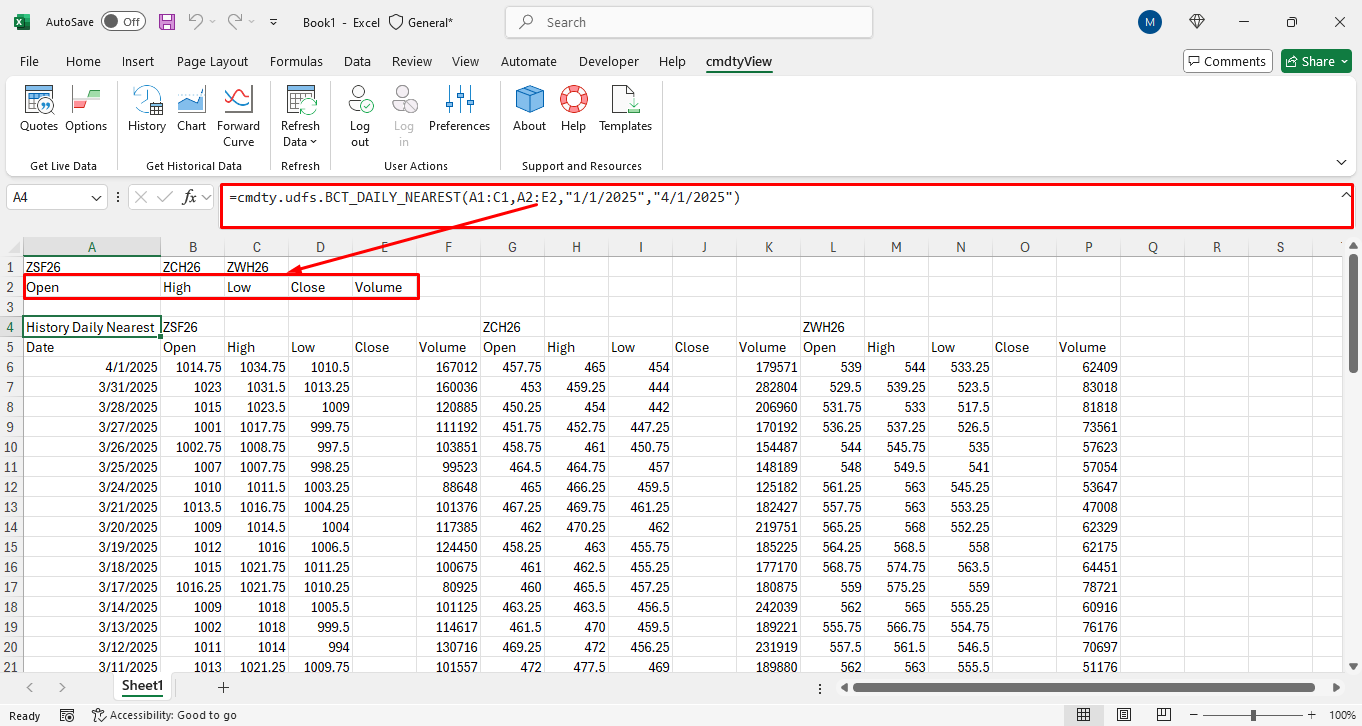Select cell L4 containing ZWH26
Image resolution: width=1362 pixels, height=726 pixels.
tap(832, 327)
